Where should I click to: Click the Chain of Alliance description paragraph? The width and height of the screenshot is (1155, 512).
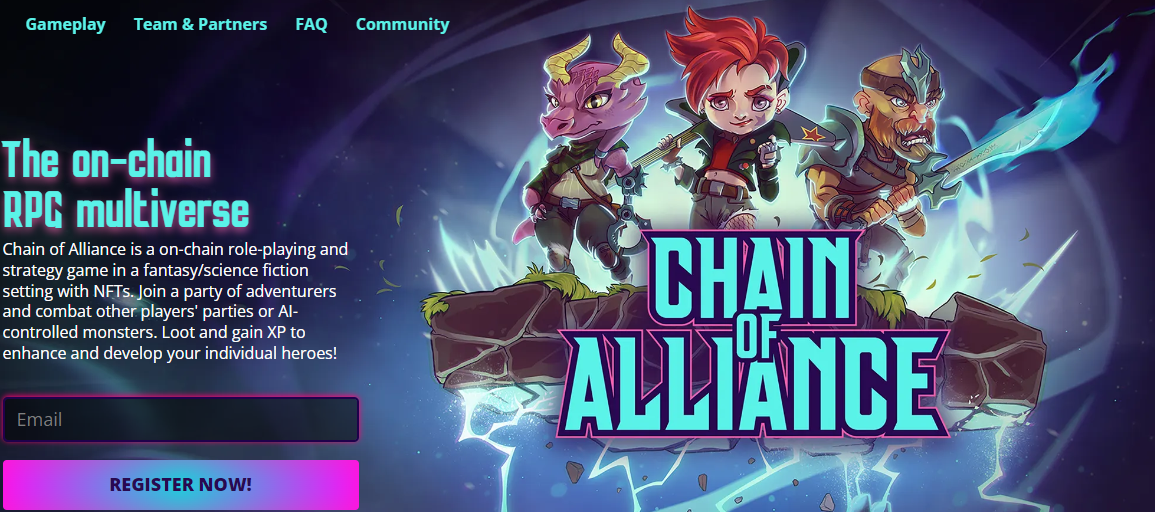coord(175,301)
